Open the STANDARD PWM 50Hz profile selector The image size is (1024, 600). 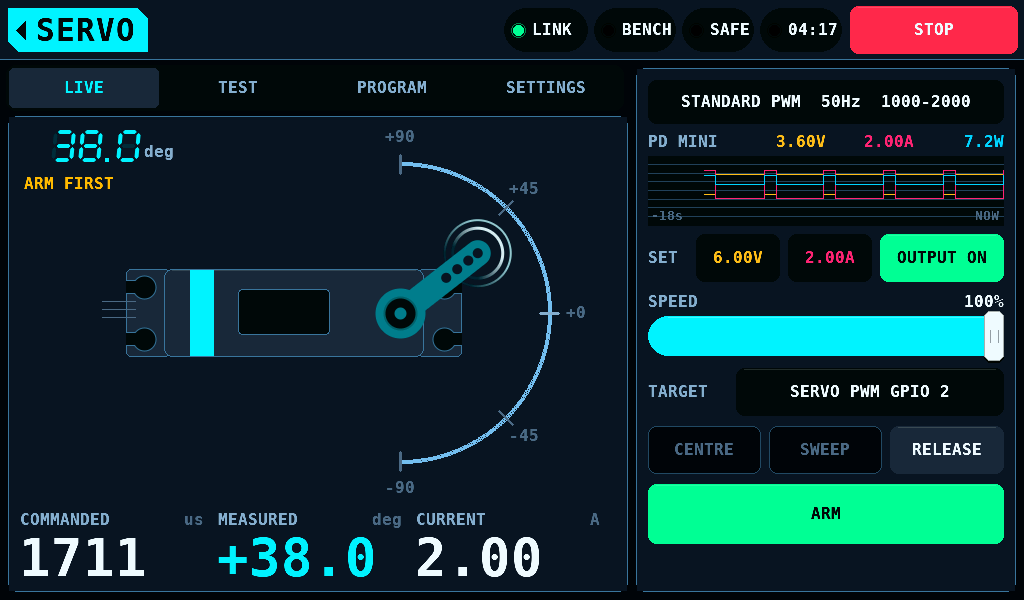[825, 102]
